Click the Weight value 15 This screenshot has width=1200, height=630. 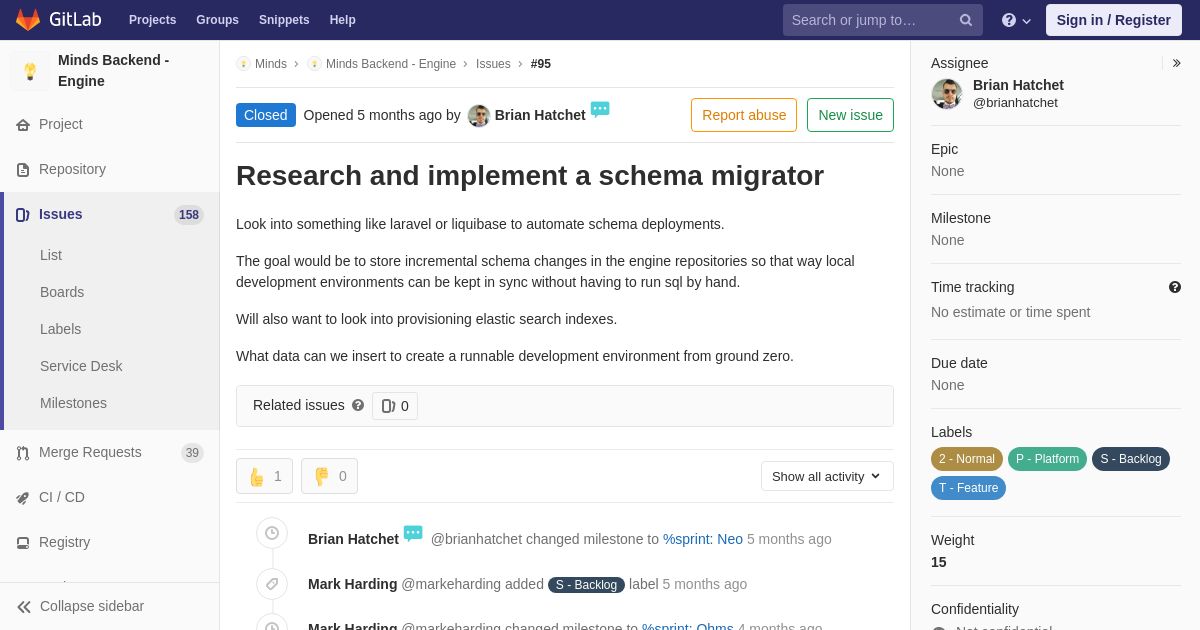pyautogui.click(x=939, y=562)
